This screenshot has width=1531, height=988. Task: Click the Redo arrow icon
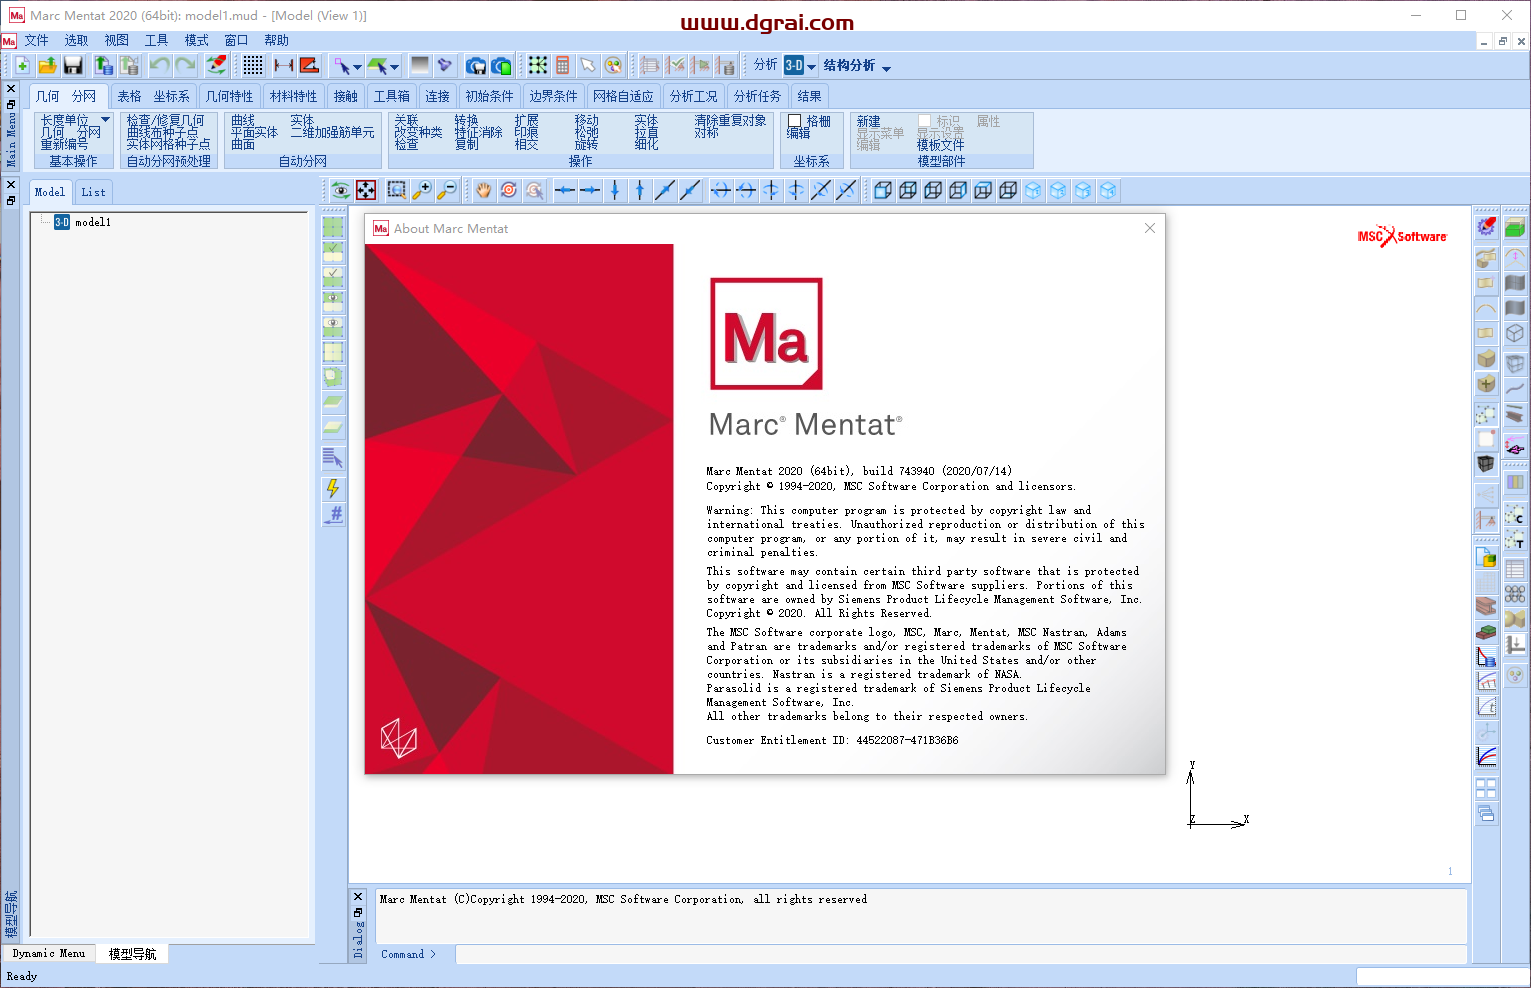(185, 65)
